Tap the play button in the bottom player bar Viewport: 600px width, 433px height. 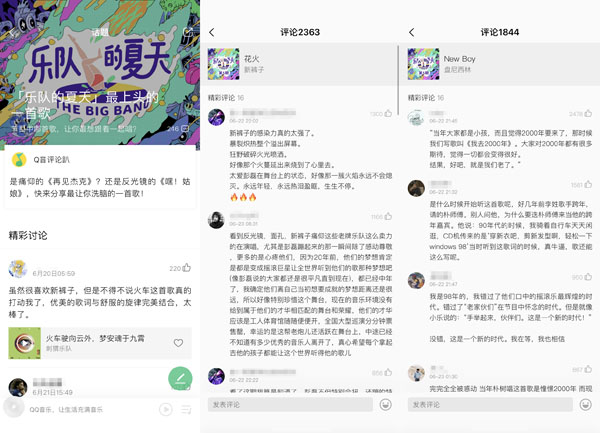click(x=165, y=410)
